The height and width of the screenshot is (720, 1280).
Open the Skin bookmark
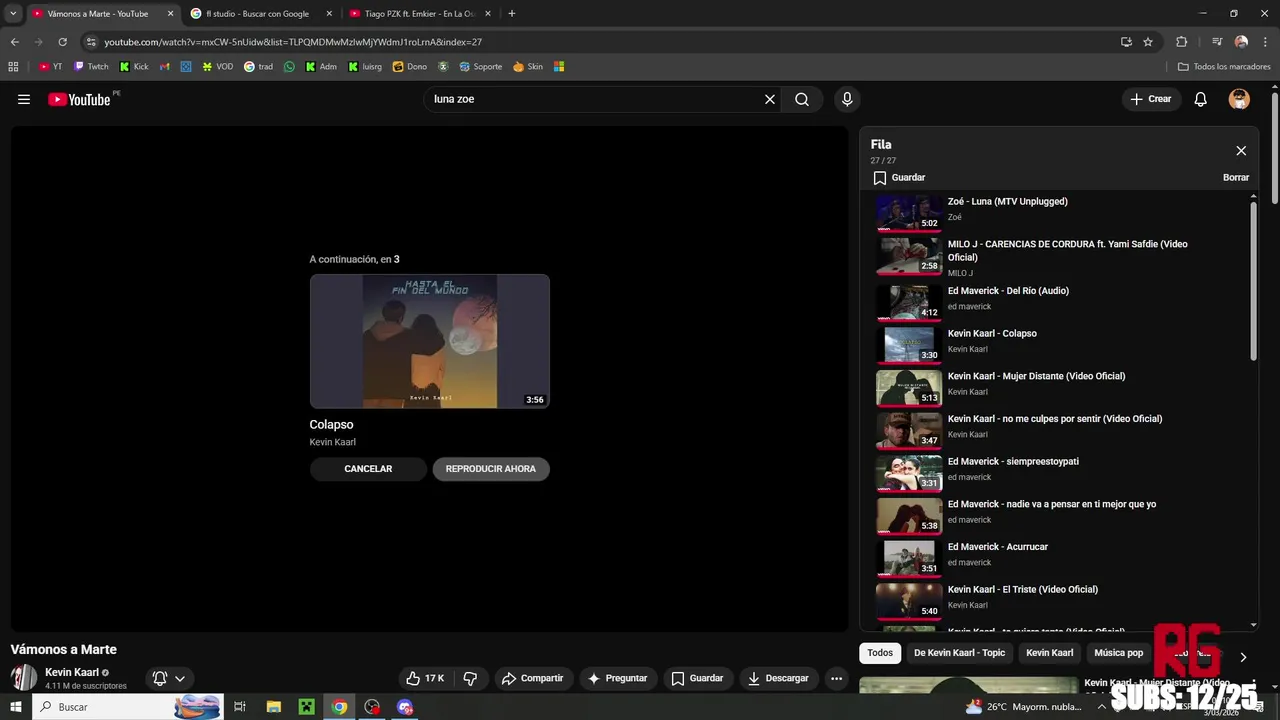[528, 67]
